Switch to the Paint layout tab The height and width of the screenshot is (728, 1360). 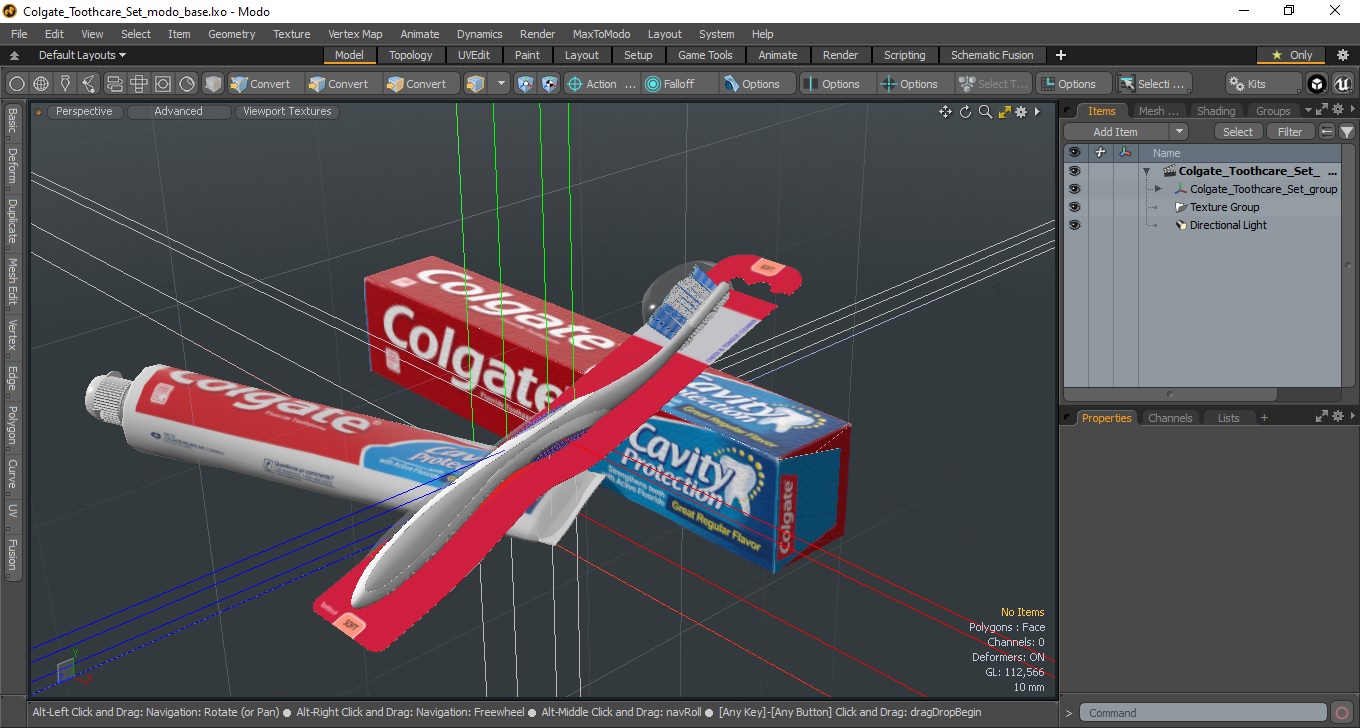527,55
